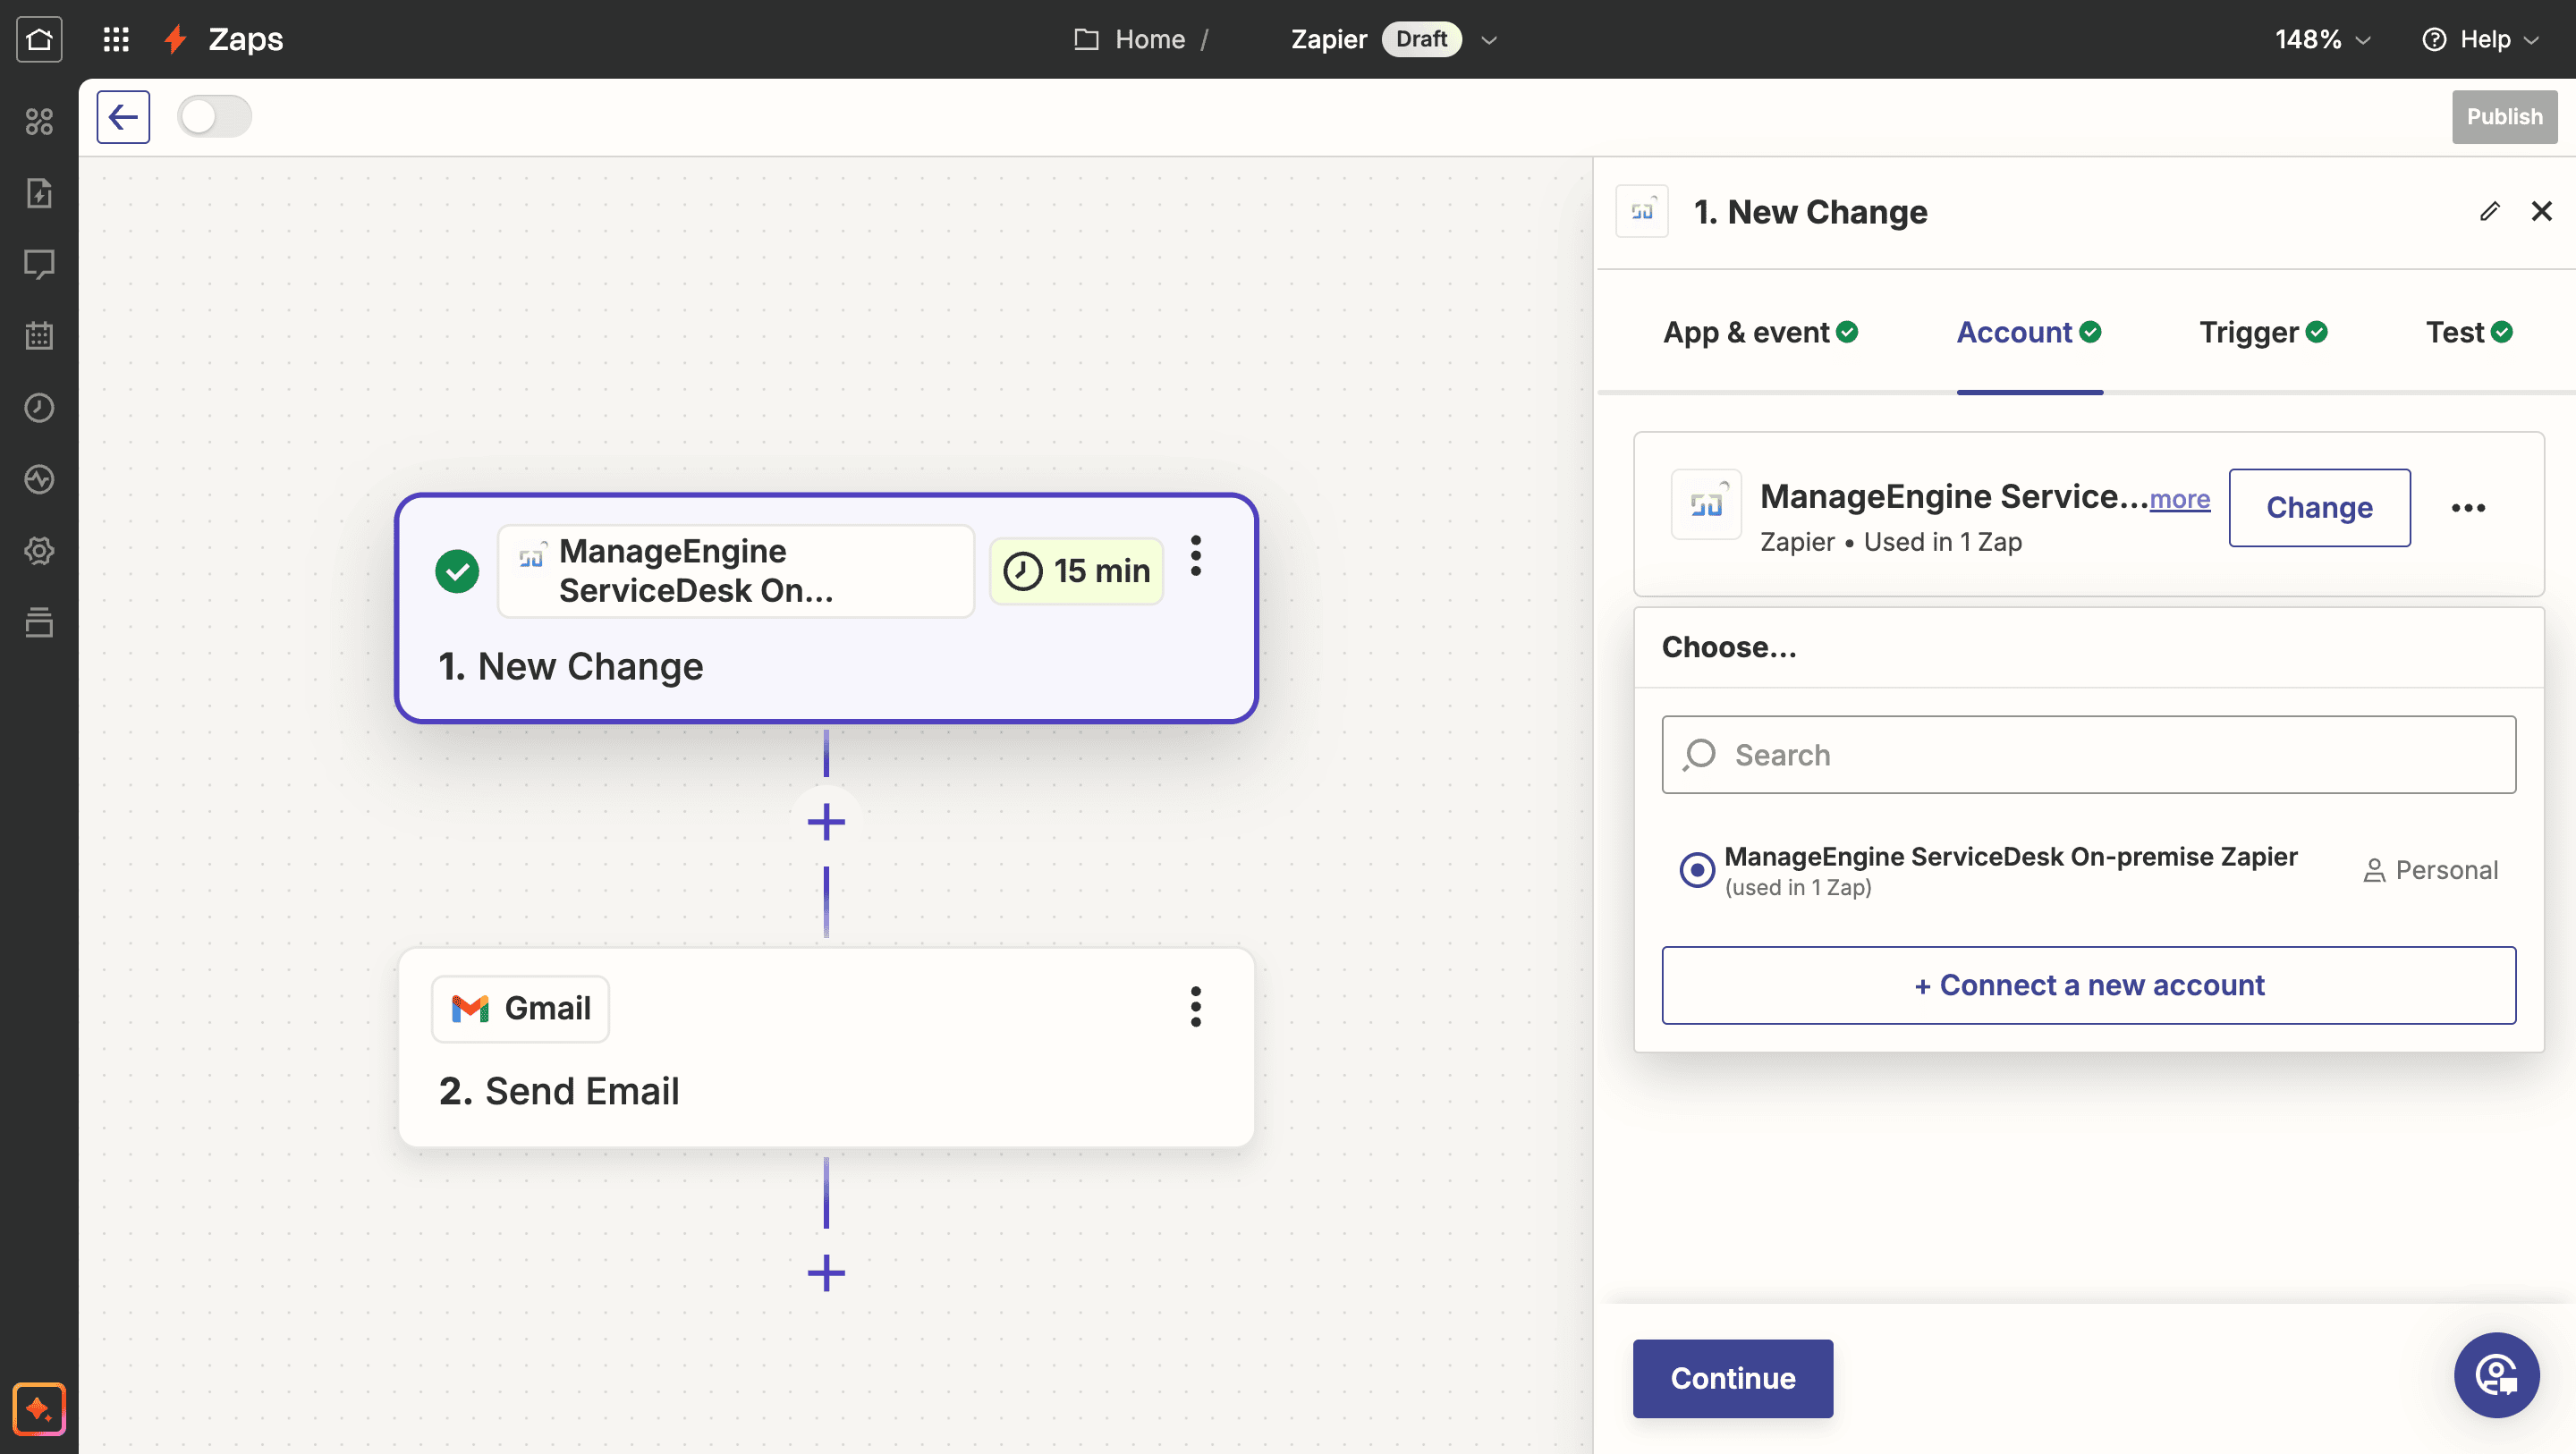Screen dimensions: 2576x1454
Task: Open the 148% zoom dropdown
Action: tap(2322, 39)
